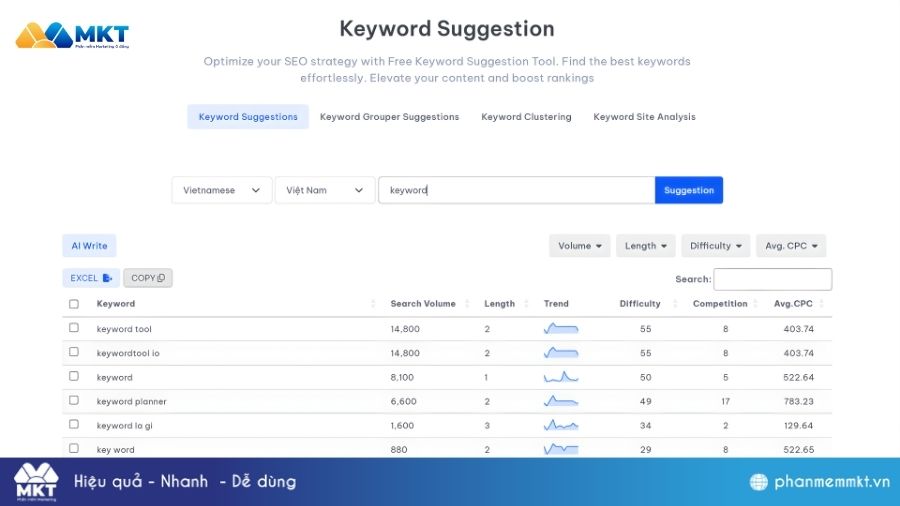Click the copy icon on COPY button
Viewport: 900px width, 506px height.
click(161, 278)
